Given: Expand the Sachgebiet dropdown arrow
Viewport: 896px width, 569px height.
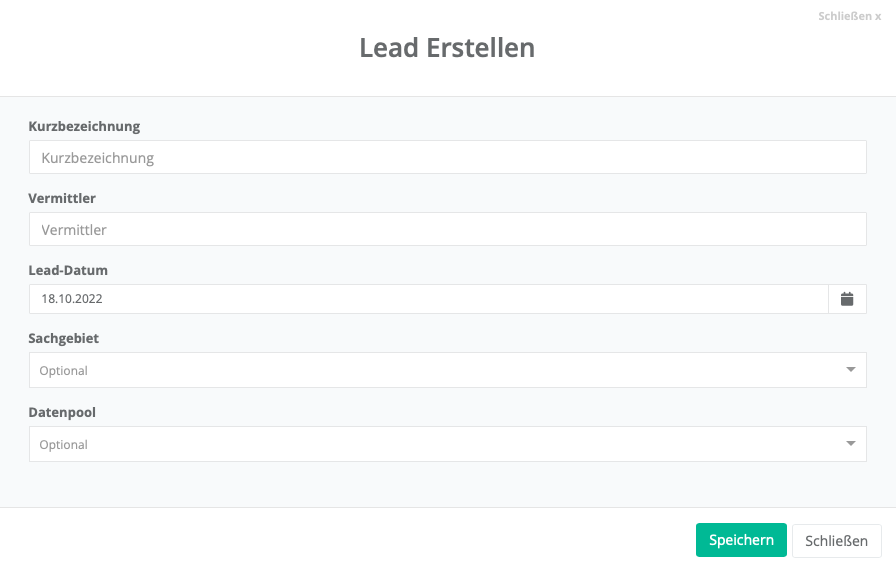Looking at the screenshot, I should [x=850, y=370].
